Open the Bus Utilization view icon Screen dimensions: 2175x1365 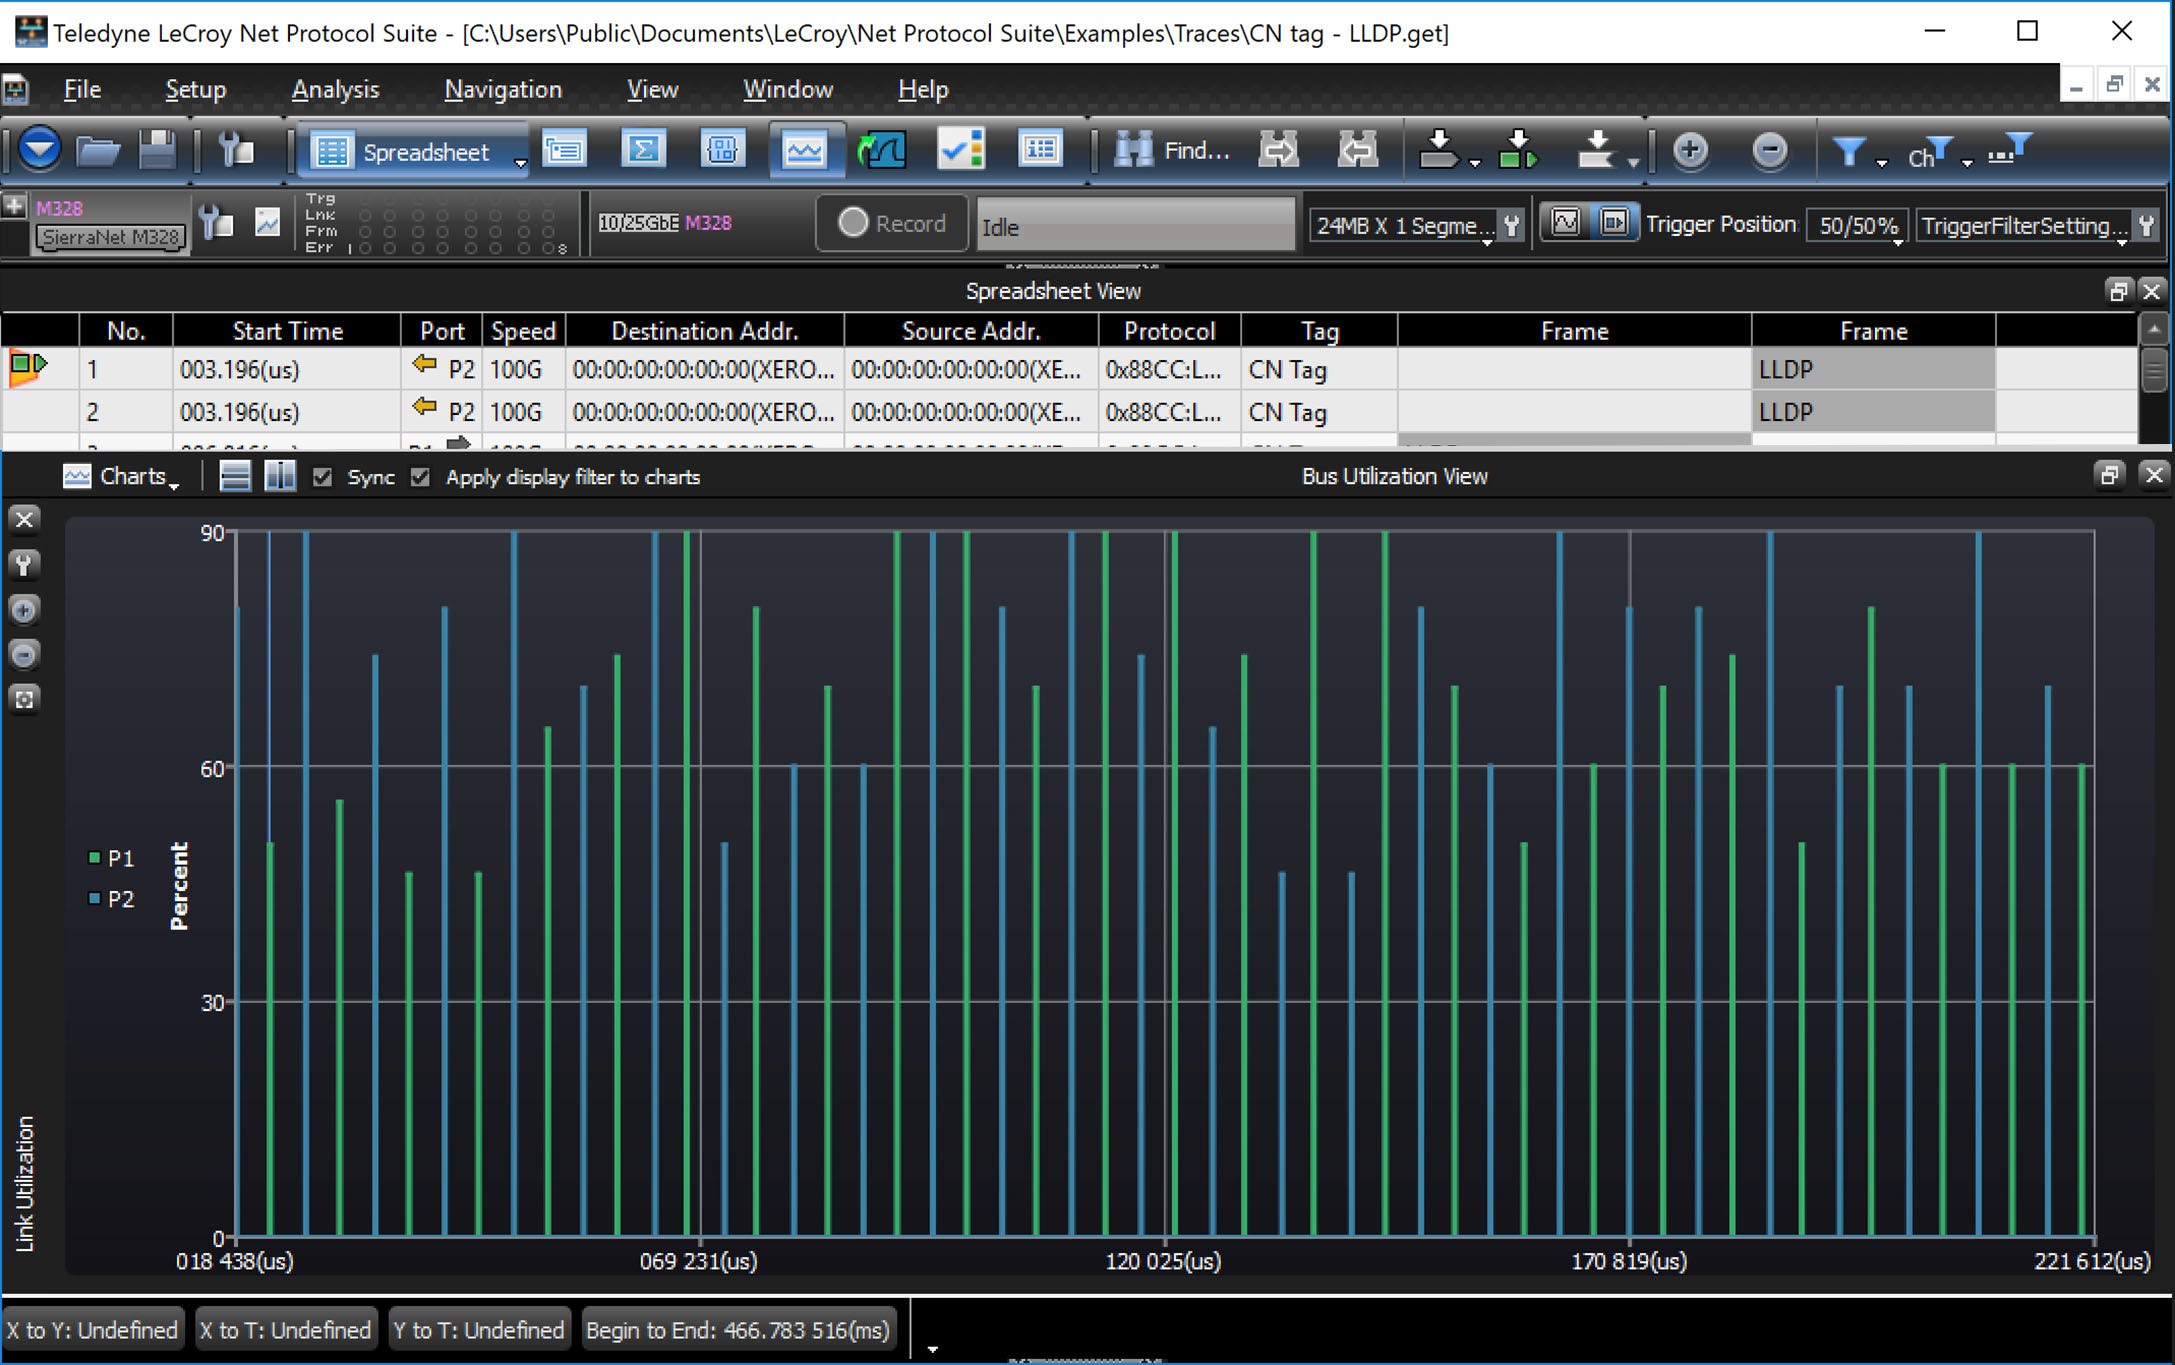(804, 151)
